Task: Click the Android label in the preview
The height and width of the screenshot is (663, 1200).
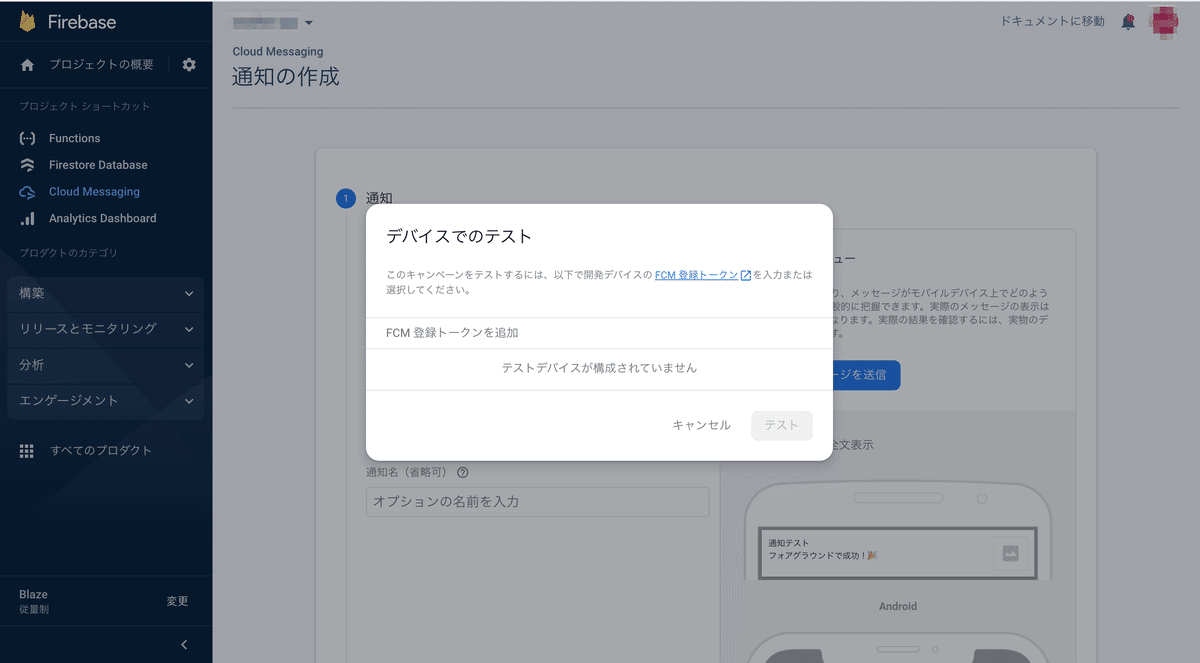Action: 897,606
